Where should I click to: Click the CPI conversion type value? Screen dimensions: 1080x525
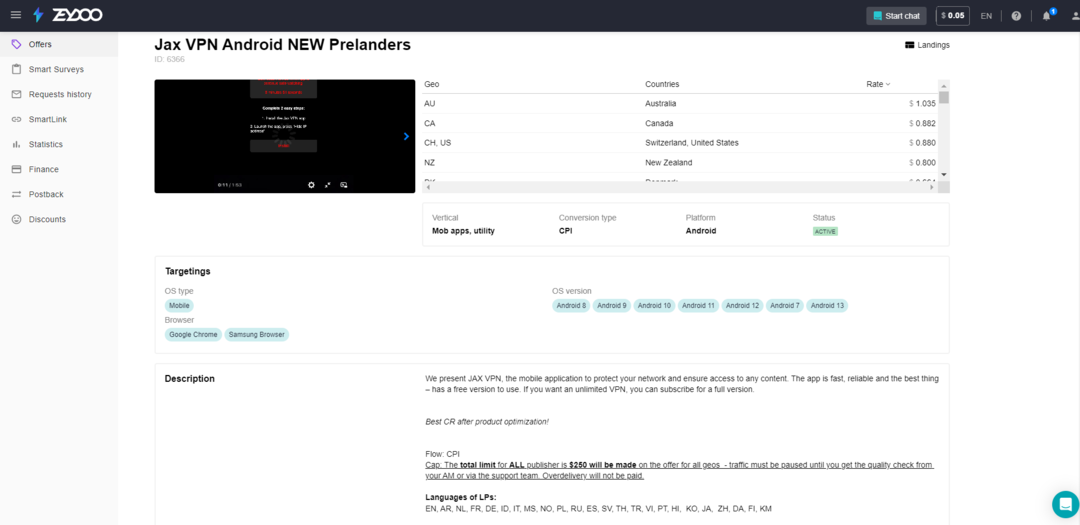565,231
